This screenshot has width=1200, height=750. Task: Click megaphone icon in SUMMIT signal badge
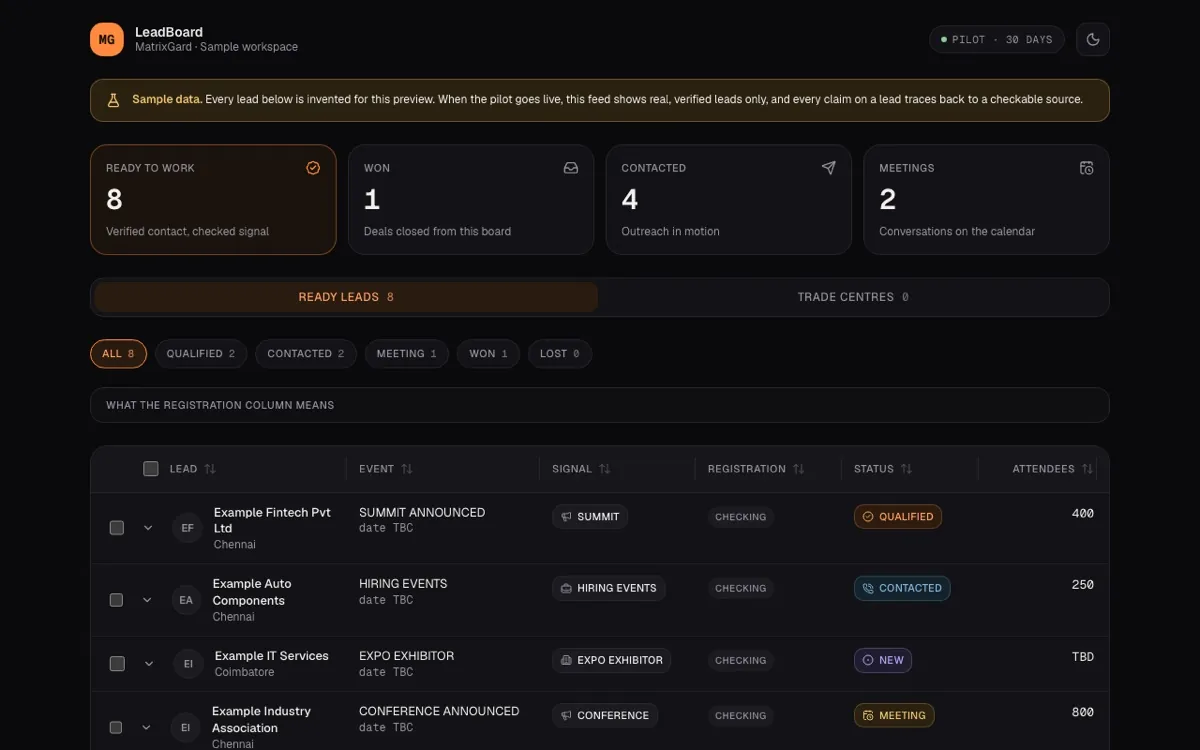567,517
